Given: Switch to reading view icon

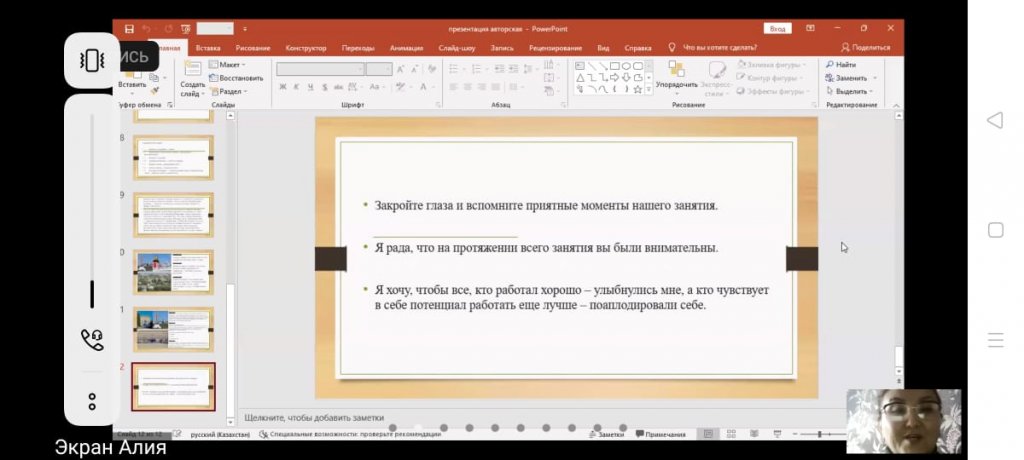Looking at the screenshot, I should pyautogui.click(x=754, y=434).
